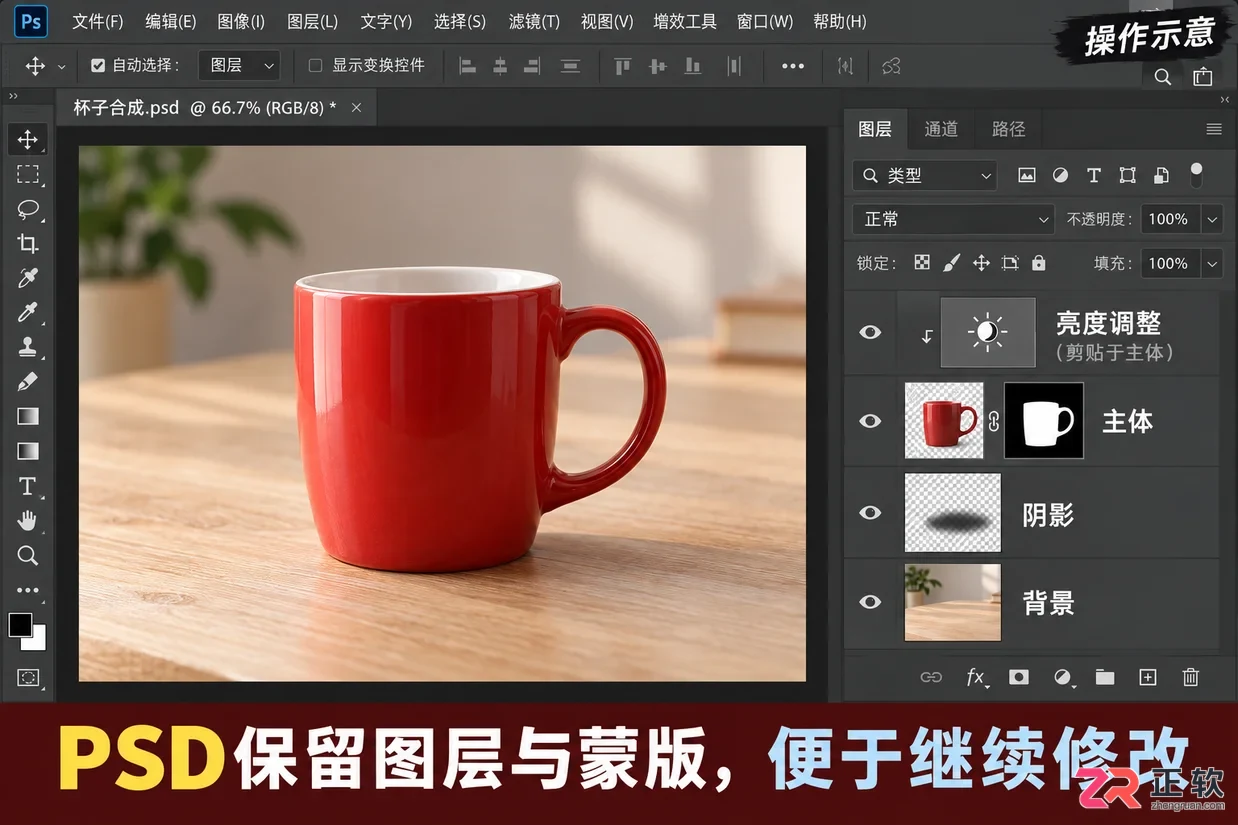Click the Share icon at top right
Viewport: 1238px width, 825px height.
pyautogui.click(x=1202, y=76)
